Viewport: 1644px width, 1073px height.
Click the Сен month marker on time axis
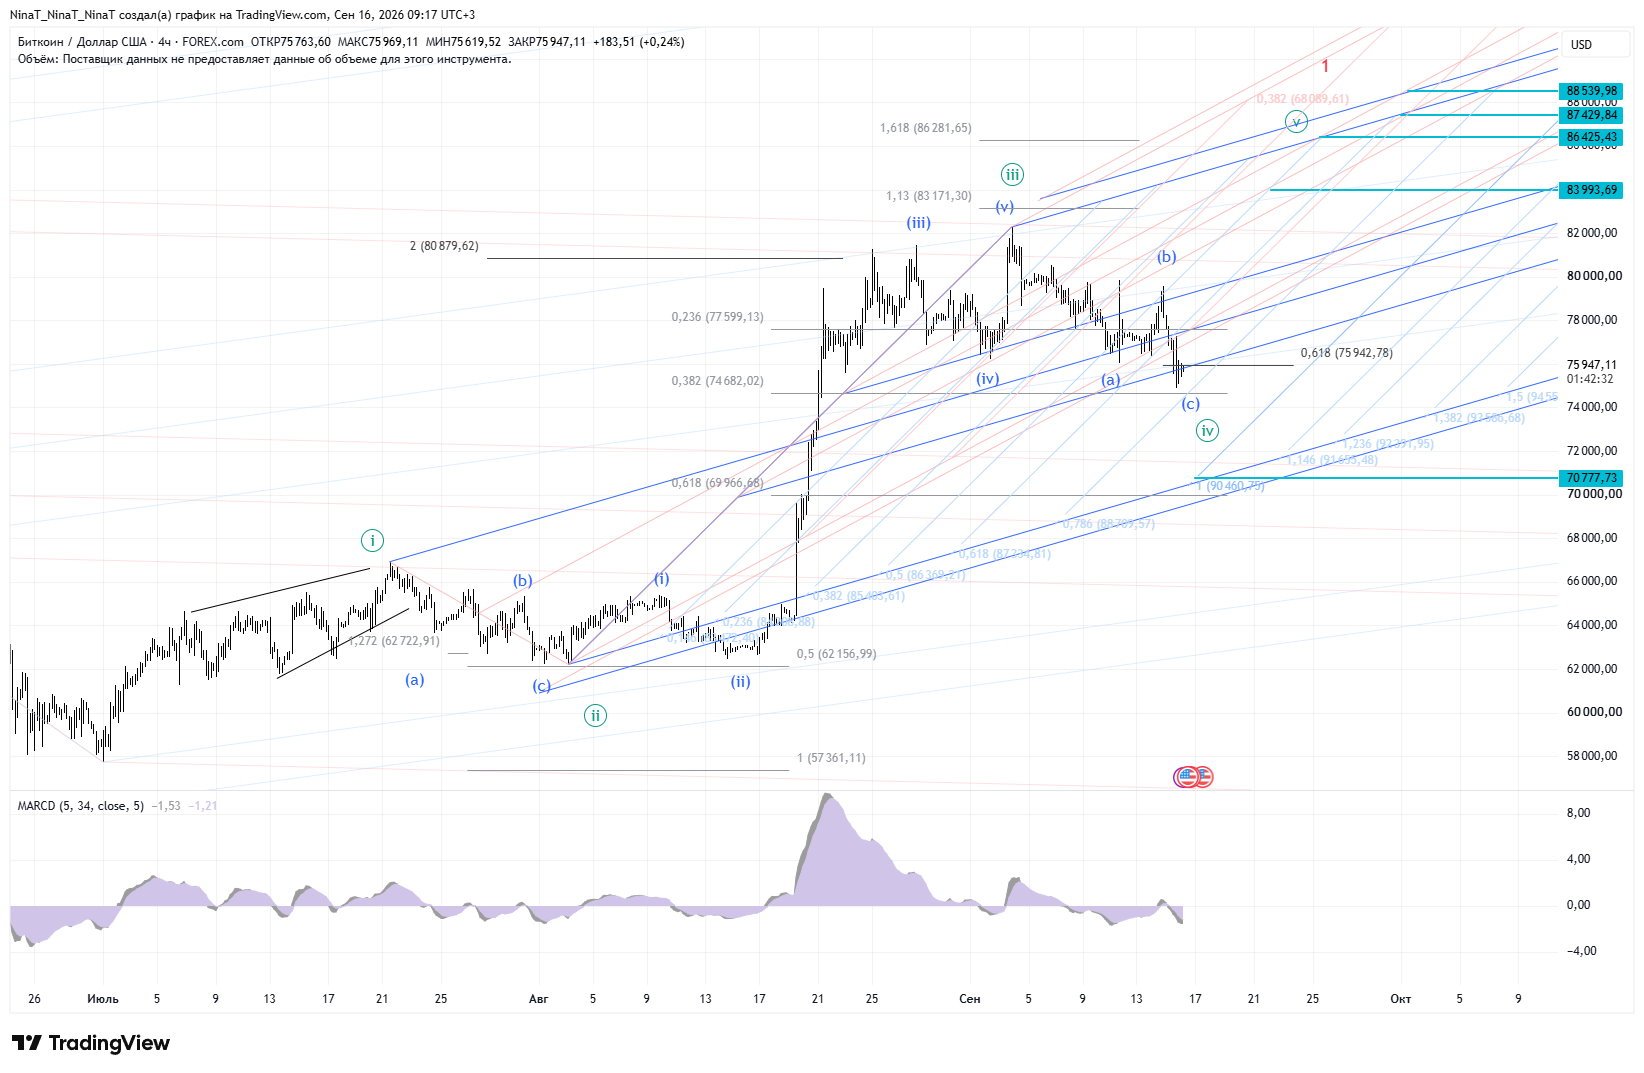(969, 998)
